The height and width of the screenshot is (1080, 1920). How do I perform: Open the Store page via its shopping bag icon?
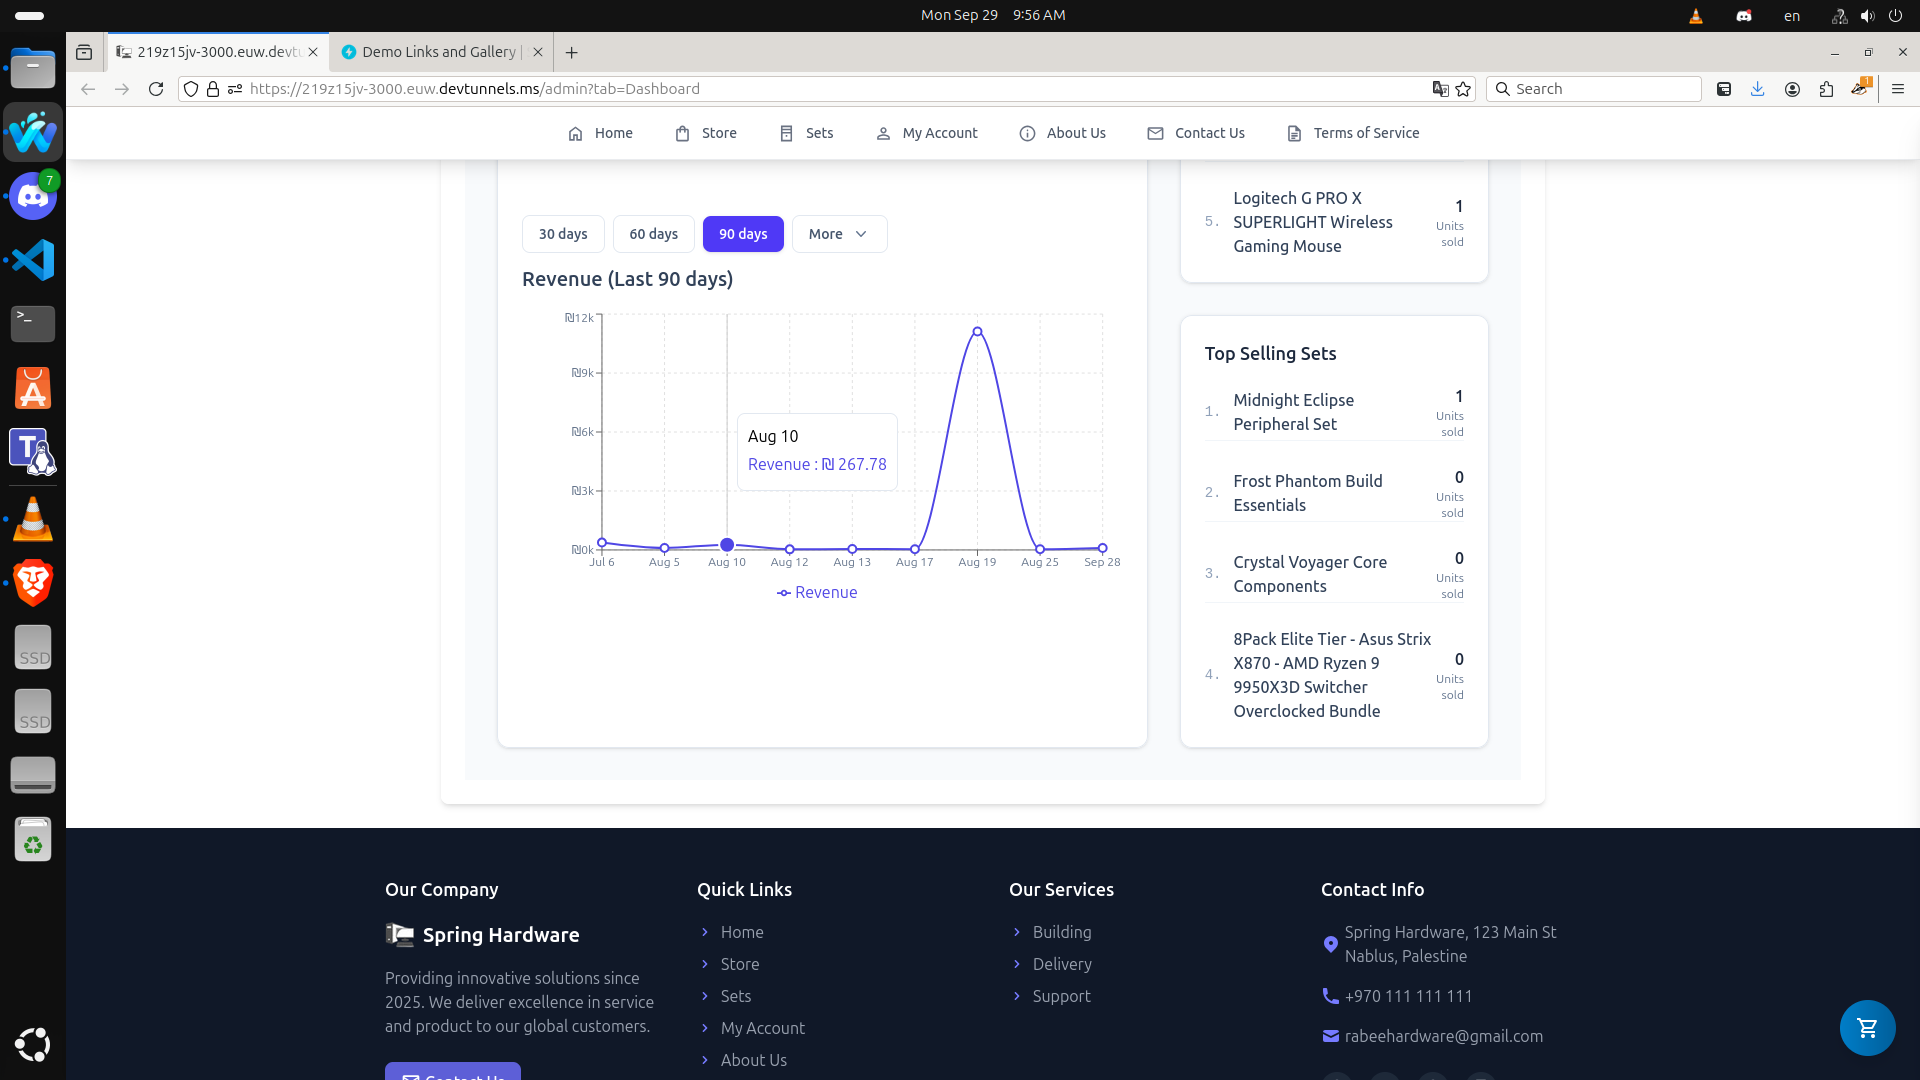coord(683,133)
